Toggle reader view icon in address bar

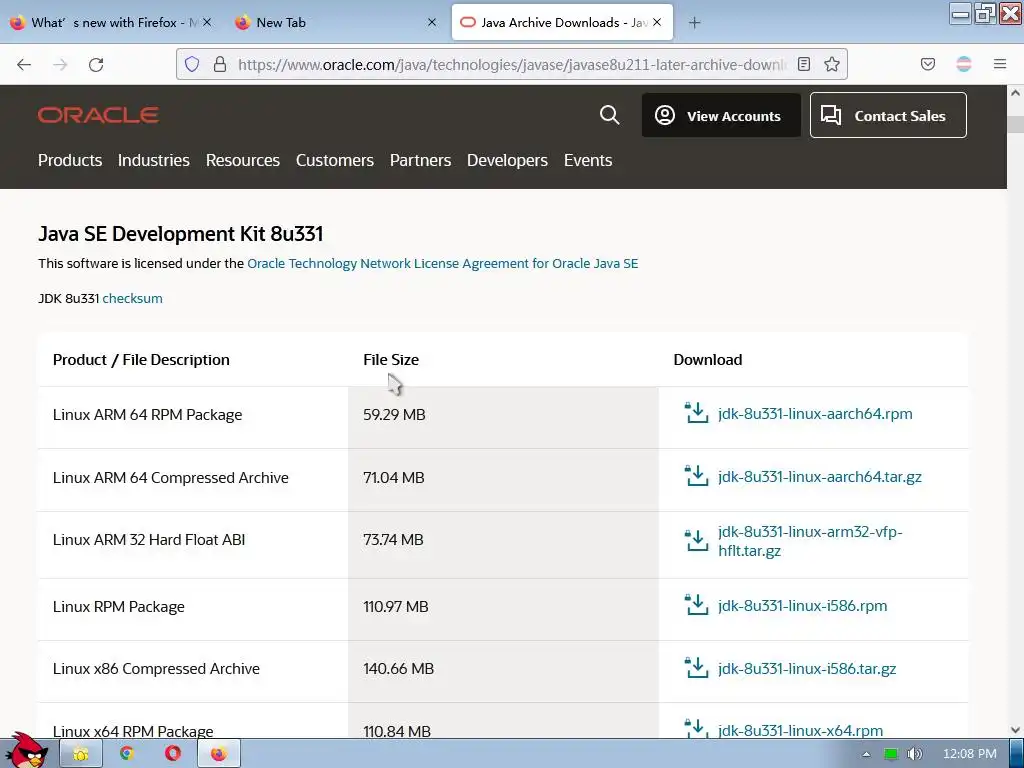[804, 64]
